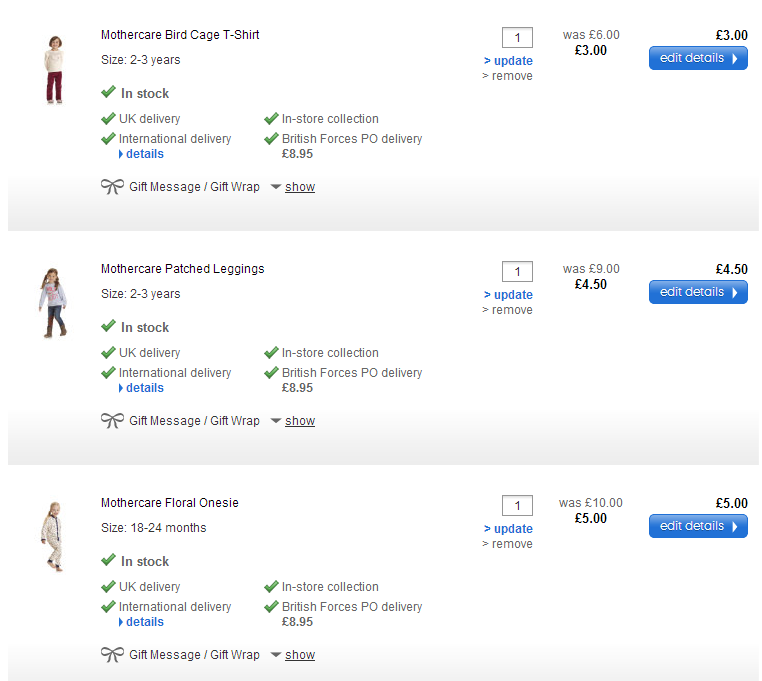Expand delivery details for Bird Cage T-Shirt
The image size is (762, 681).
pyautogui.click(x=144, y=154)
